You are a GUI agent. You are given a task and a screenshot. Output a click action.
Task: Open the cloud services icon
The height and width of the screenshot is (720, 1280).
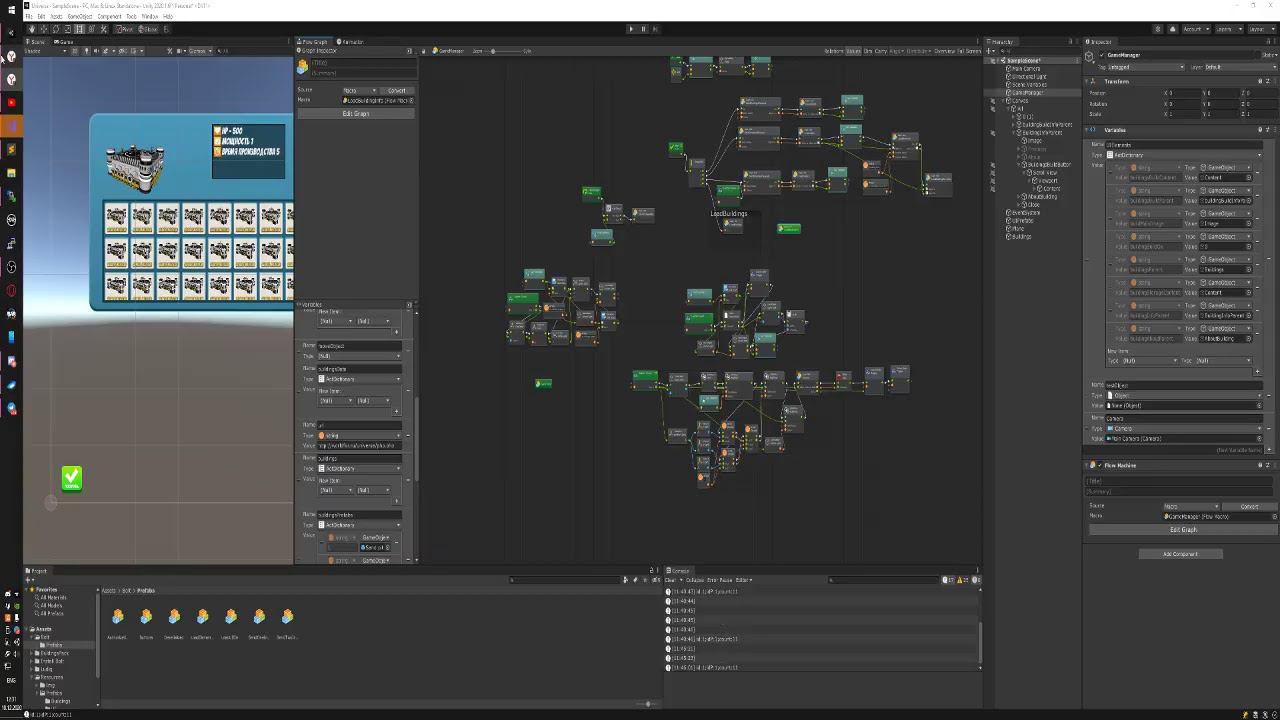(x=1173, y=29)
